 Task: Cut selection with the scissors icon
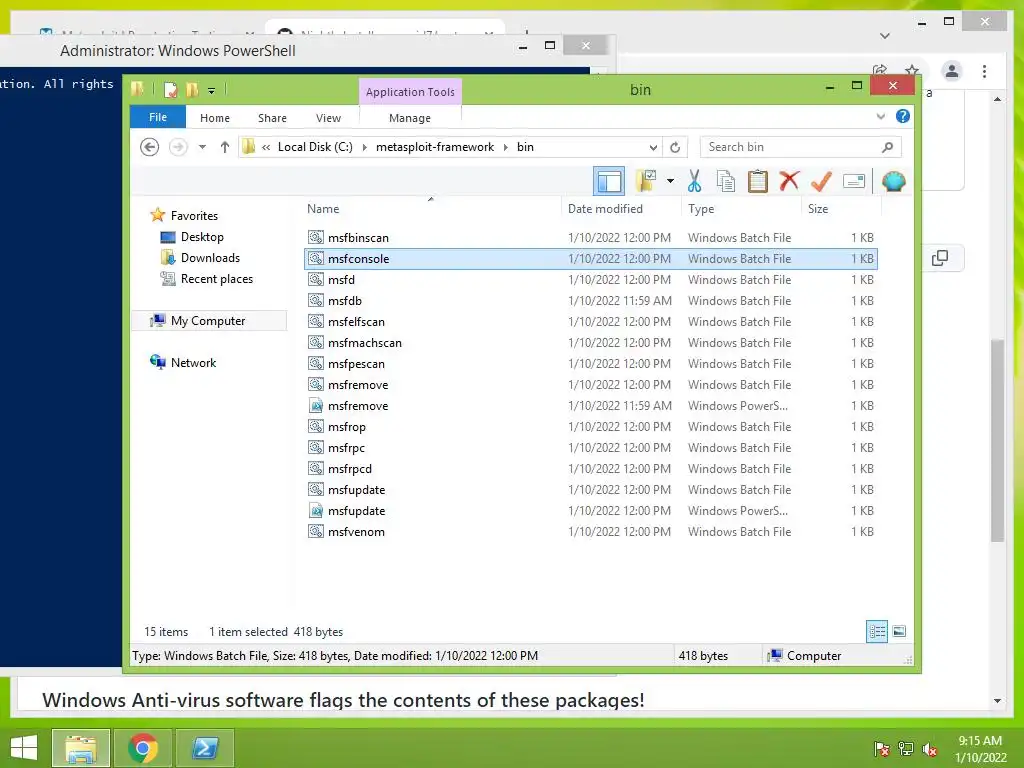click(x=694, y=181)
